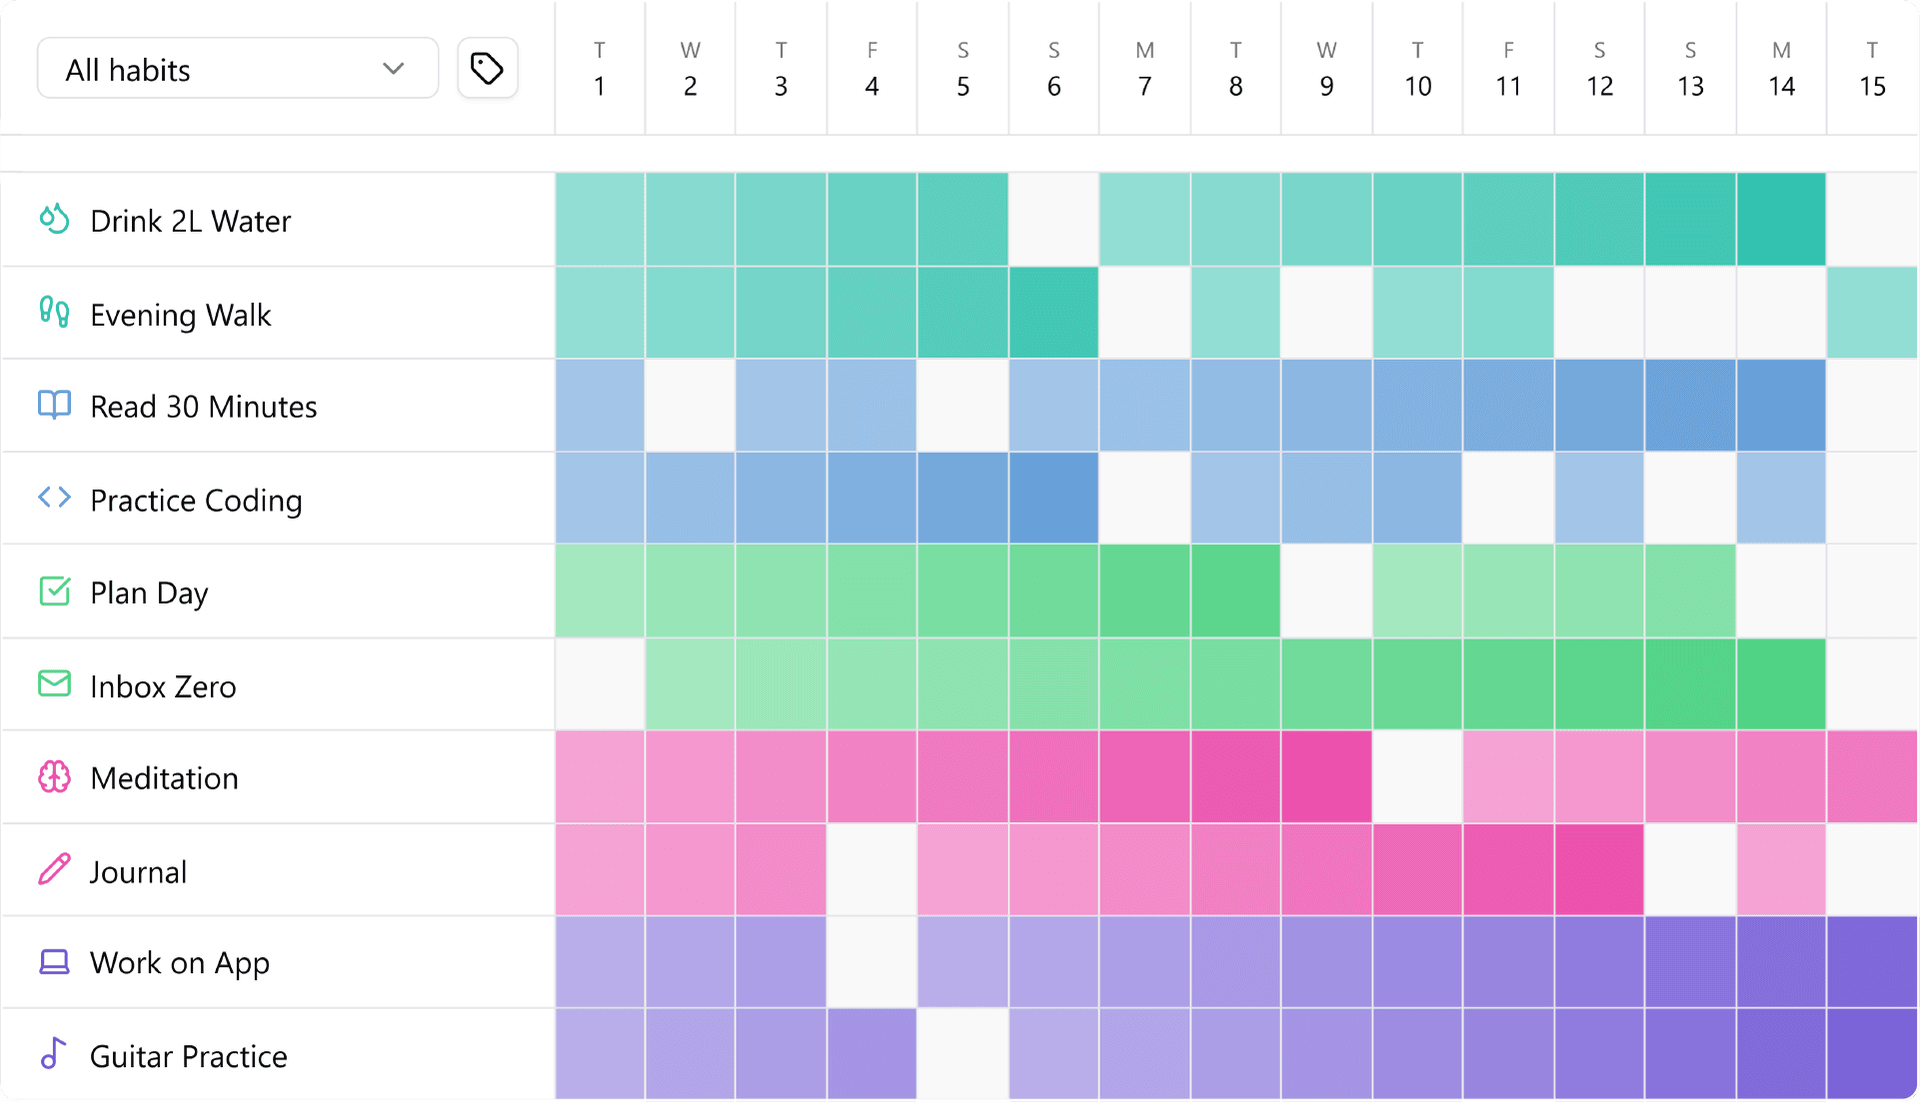
Task: Click the brain icon beside Meditation
Action: 54,777
